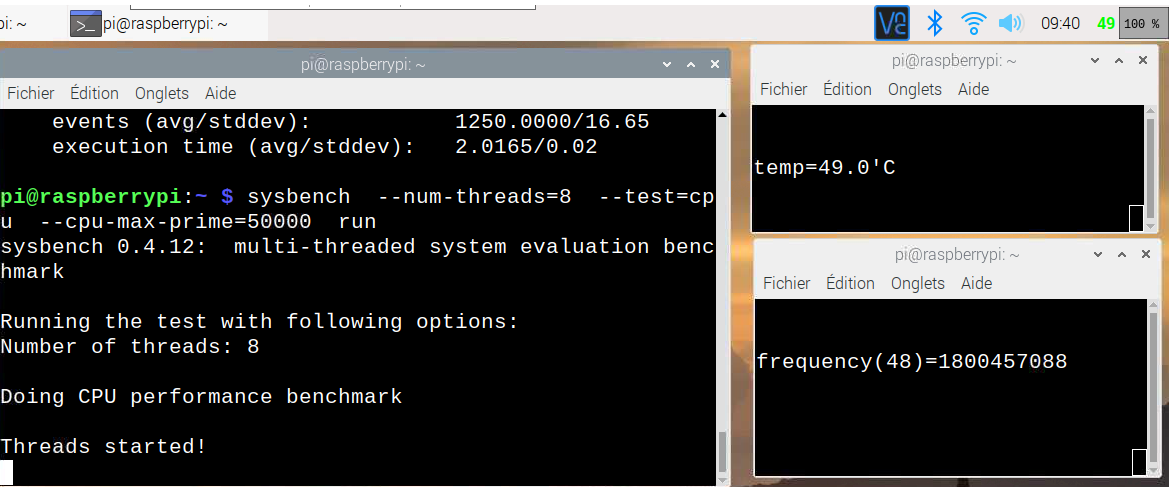
Task: Click the frequency terminal vertical scrollbar
Action: (x=1154, y=387)
